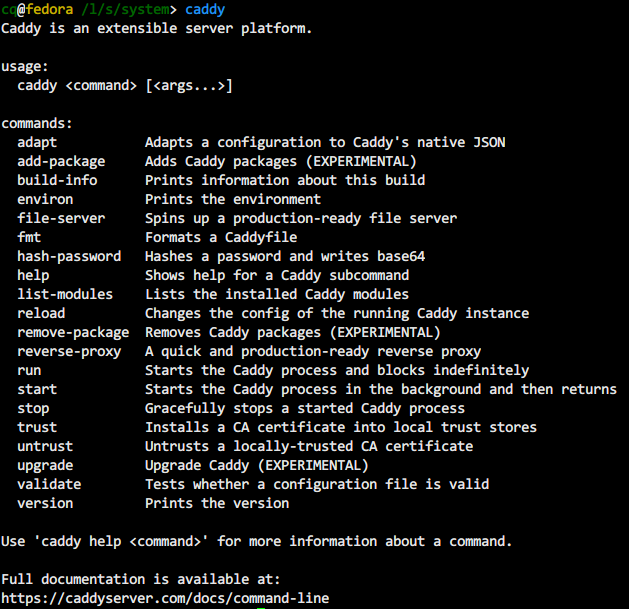Click 'Shows help for a Caddy subcommand'

point(277,275)
